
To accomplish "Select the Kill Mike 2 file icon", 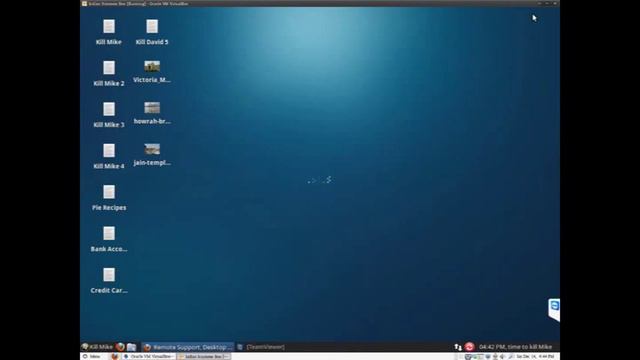I will click(109, 68).
